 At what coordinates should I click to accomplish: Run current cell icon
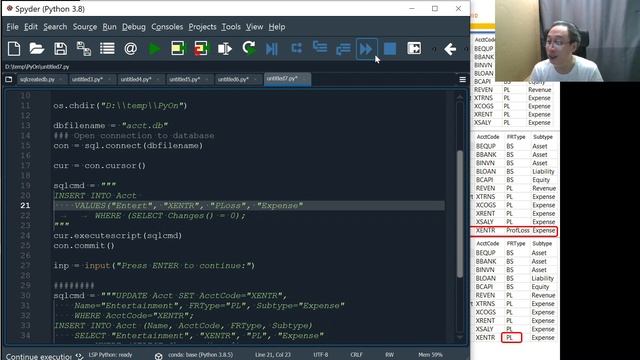(178, 49)
